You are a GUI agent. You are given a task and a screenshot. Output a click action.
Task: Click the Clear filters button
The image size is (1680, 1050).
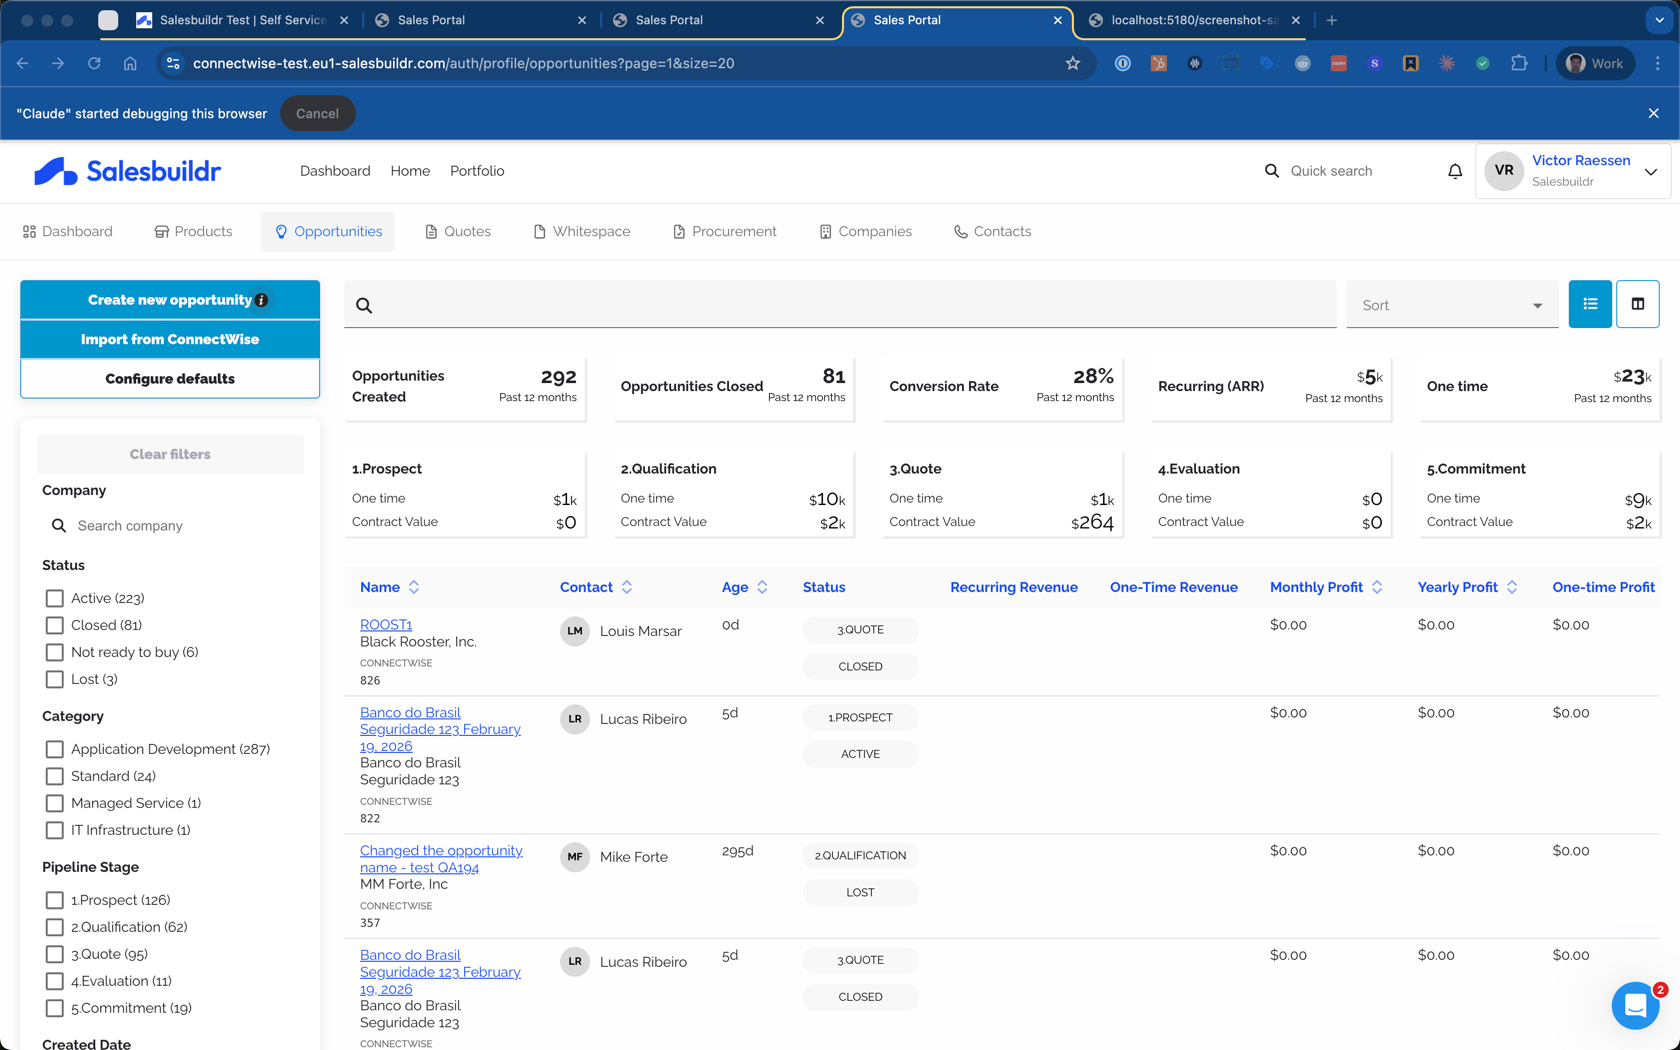click(x=170, y=454)
